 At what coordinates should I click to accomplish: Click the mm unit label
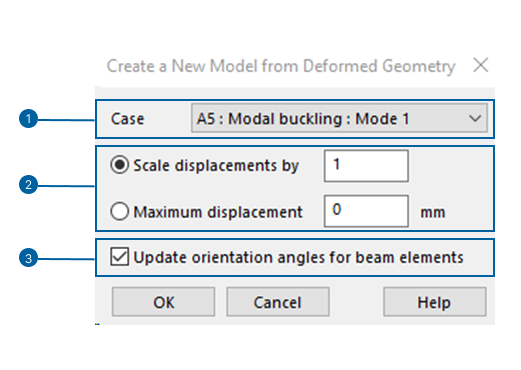433,213
